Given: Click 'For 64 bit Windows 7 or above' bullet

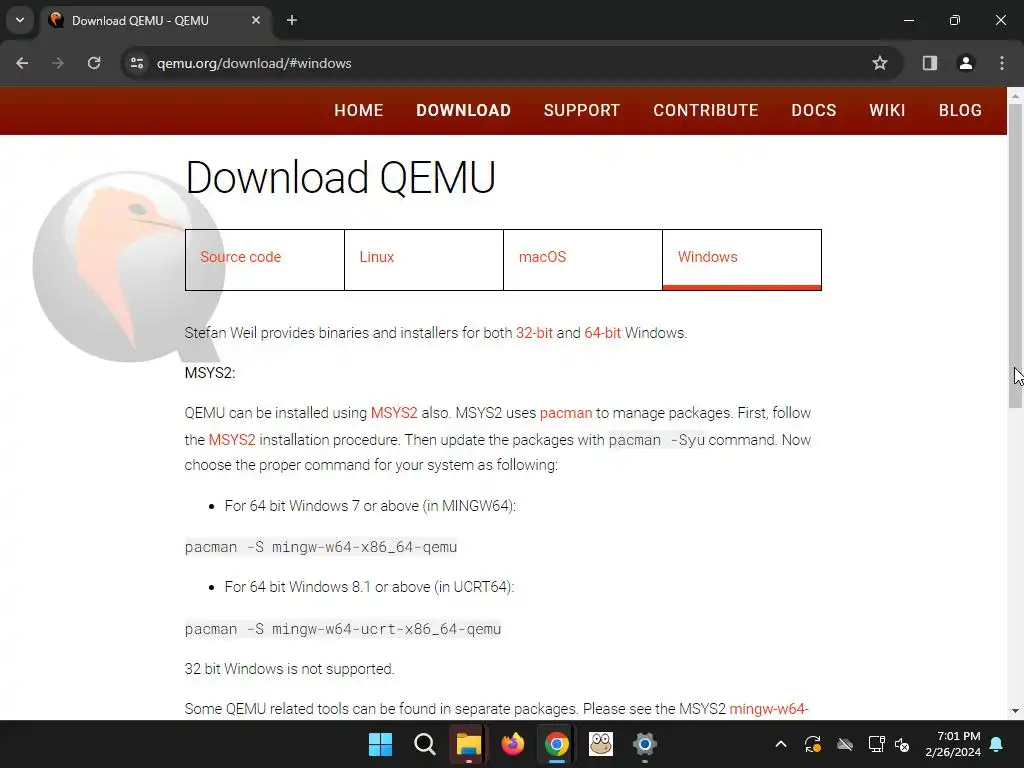Looking at the screenshot, I should point(370,506).
